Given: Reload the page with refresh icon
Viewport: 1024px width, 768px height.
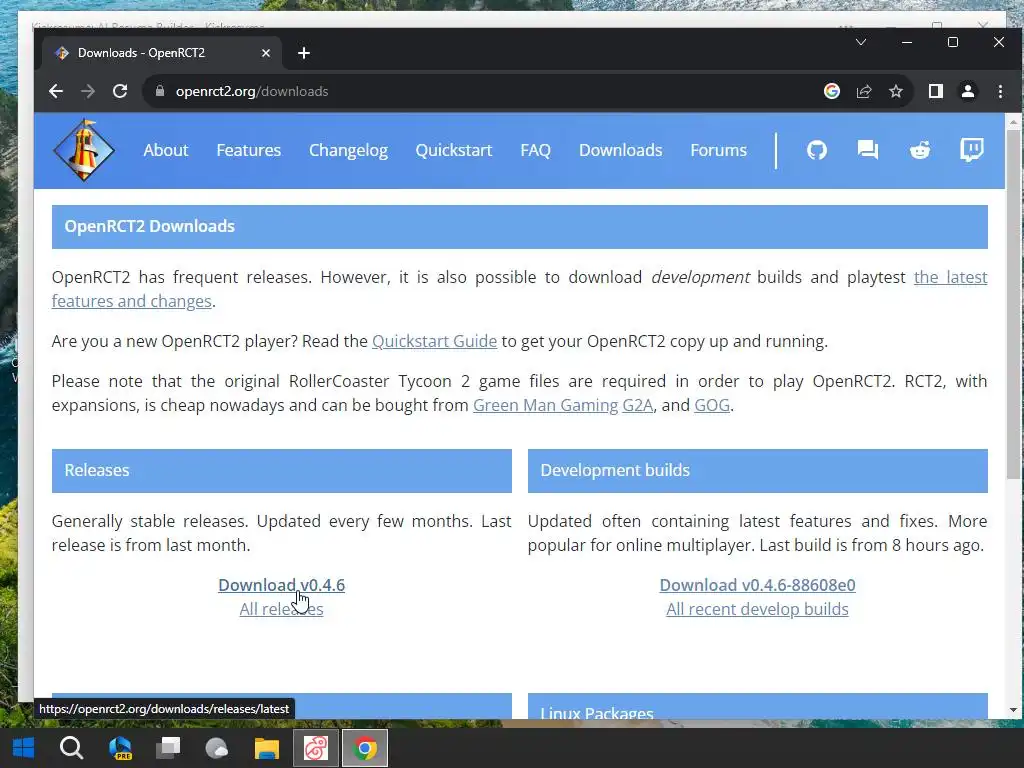Looking at the screenshot, I should point(120,91).
